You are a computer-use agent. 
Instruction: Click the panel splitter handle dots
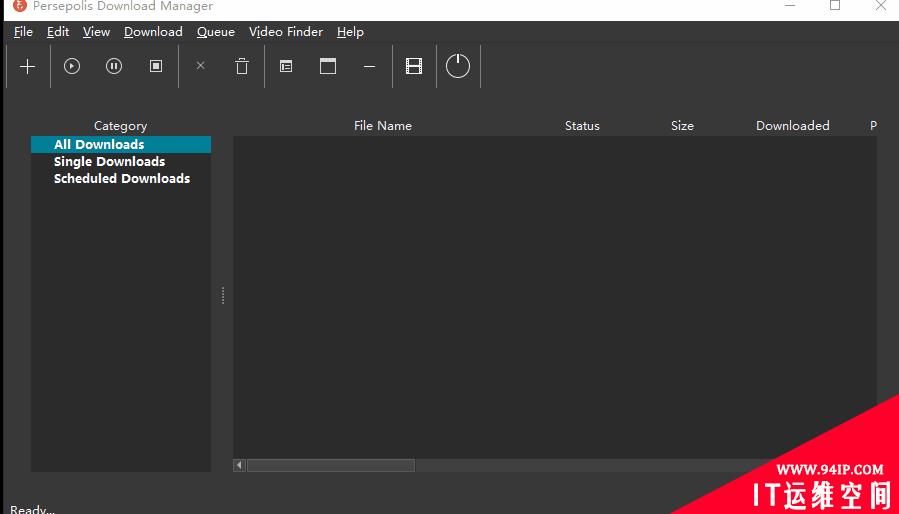223,295
